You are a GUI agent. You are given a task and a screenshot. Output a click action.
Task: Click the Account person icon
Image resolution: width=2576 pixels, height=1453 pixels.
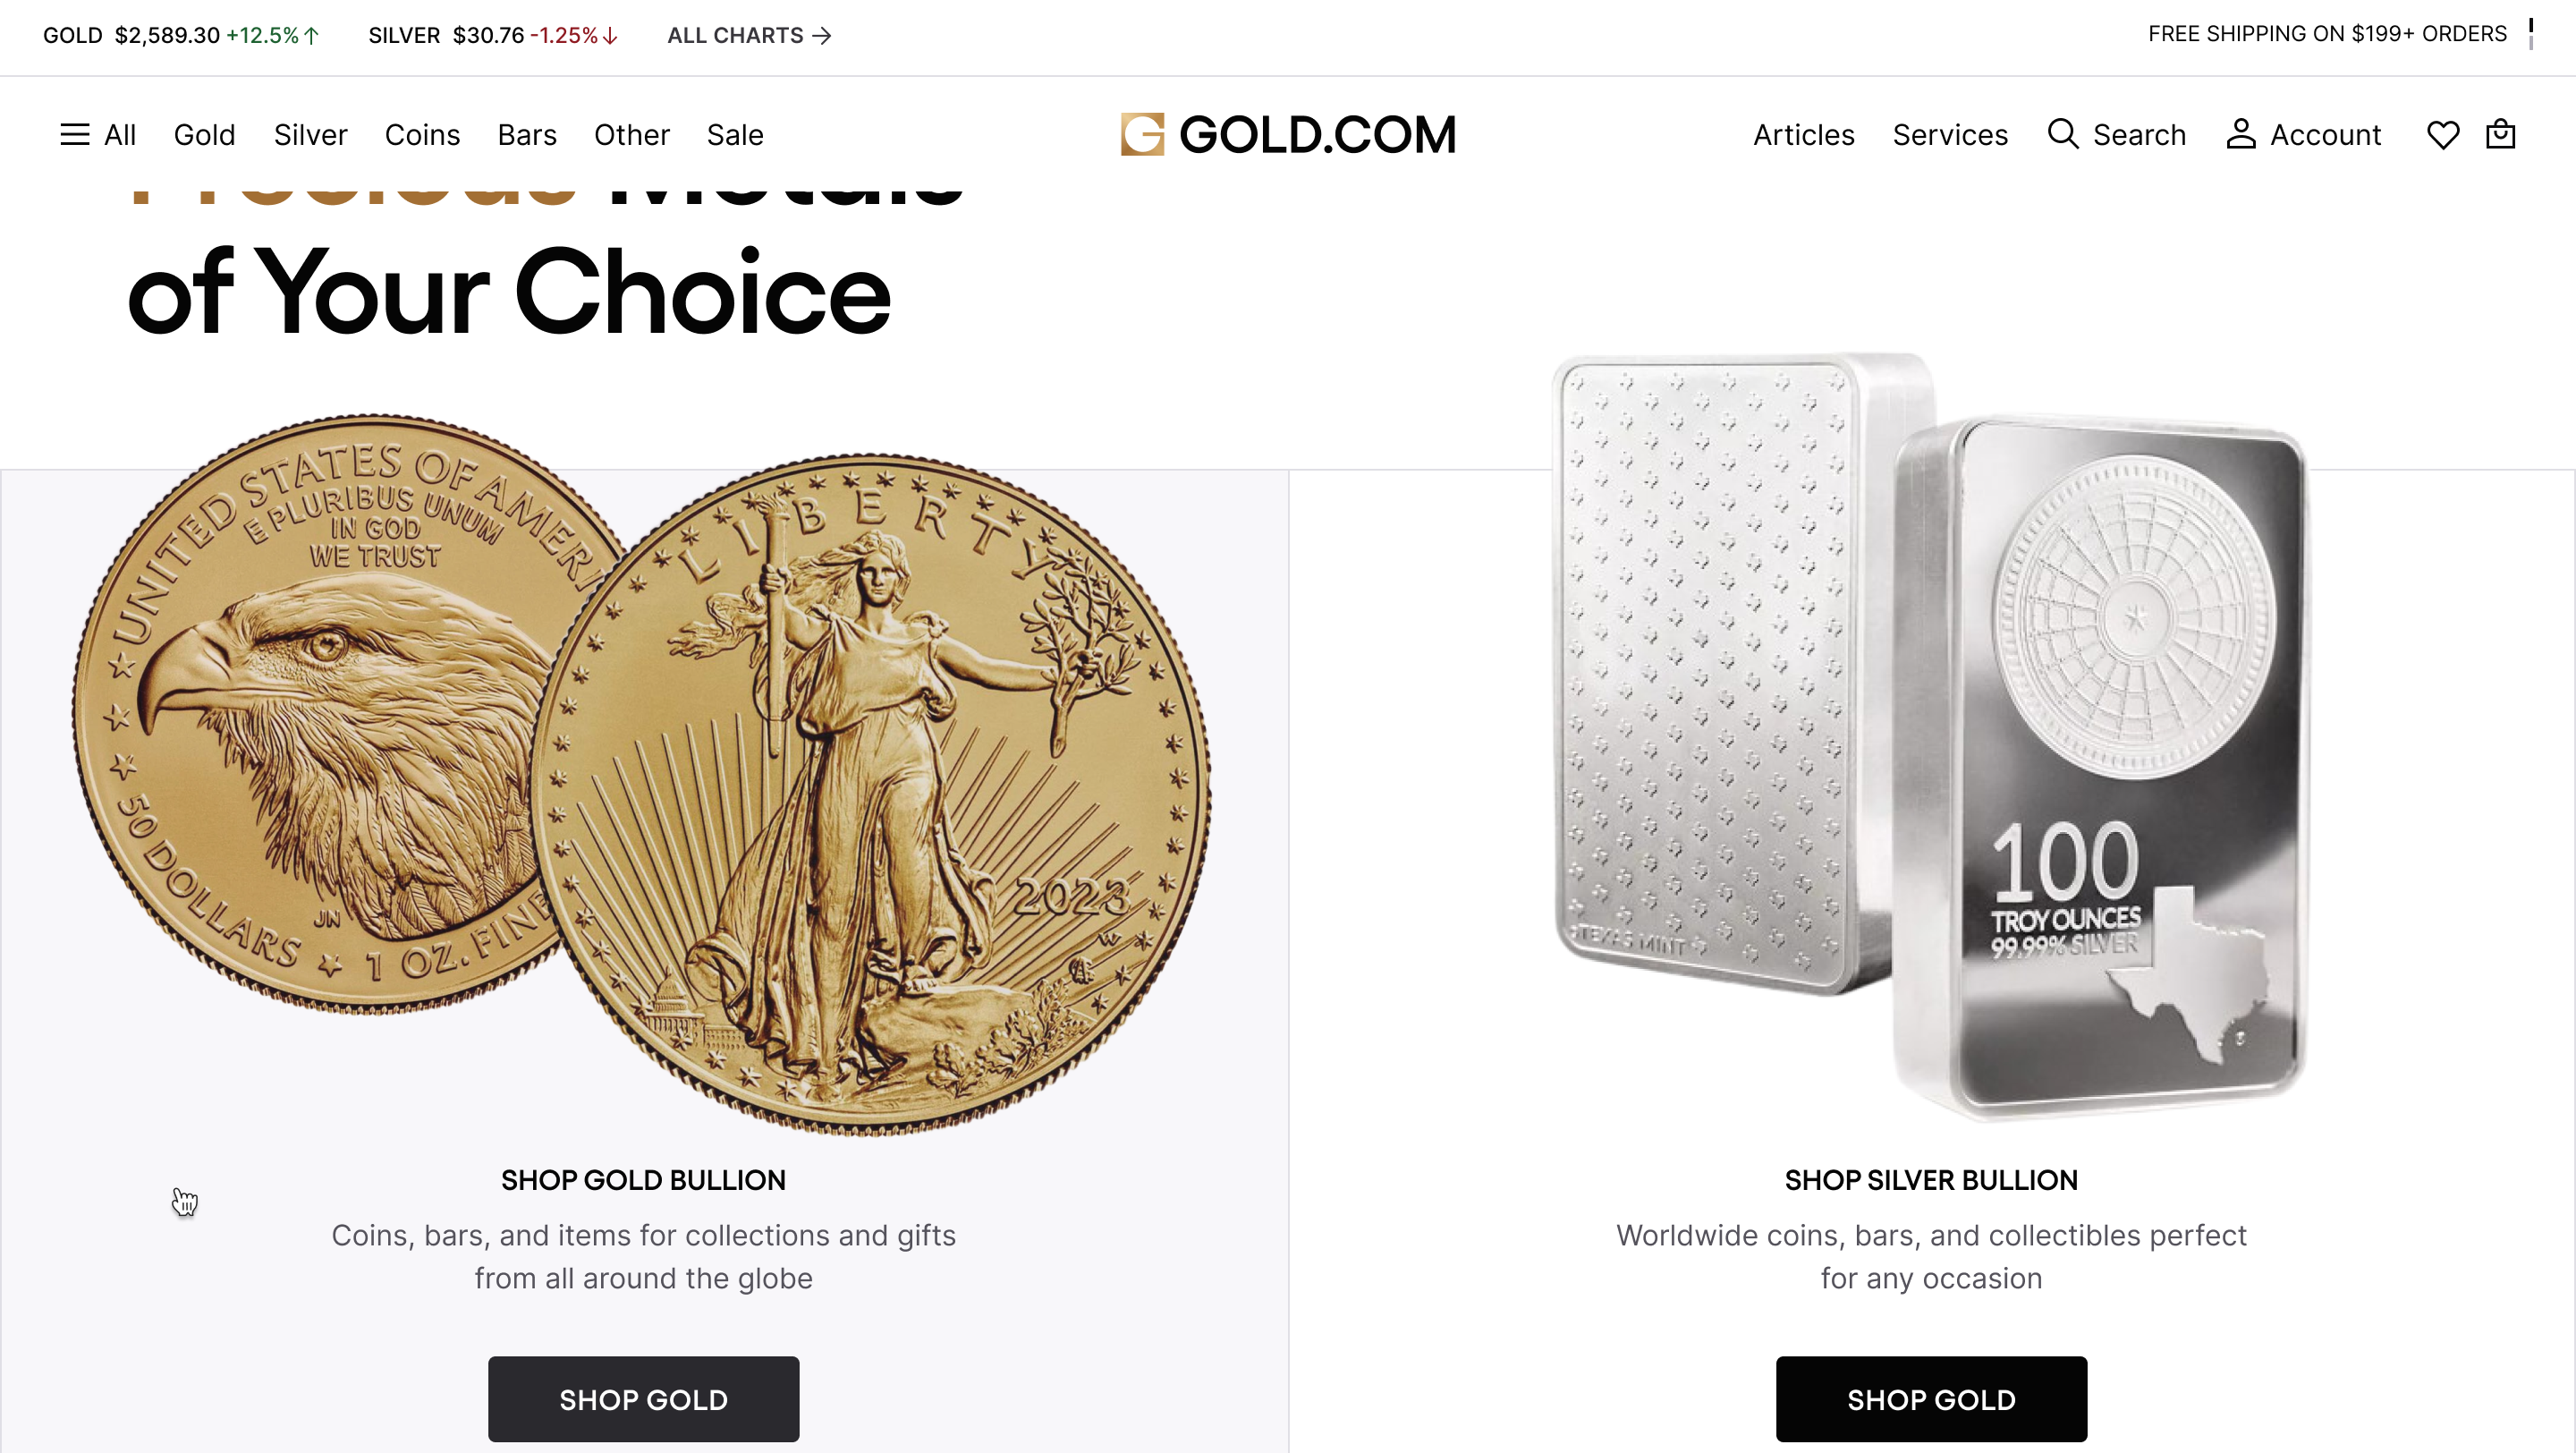(x=2241, y=134)
